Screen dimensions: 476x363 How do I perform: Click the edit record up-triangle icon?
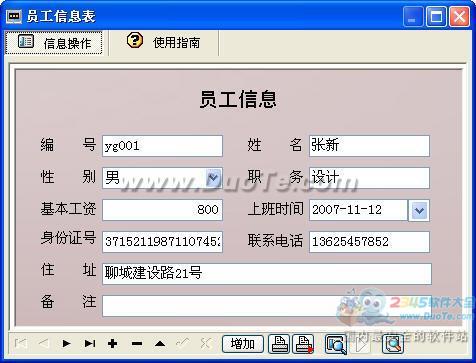click(x=160, y=343)
